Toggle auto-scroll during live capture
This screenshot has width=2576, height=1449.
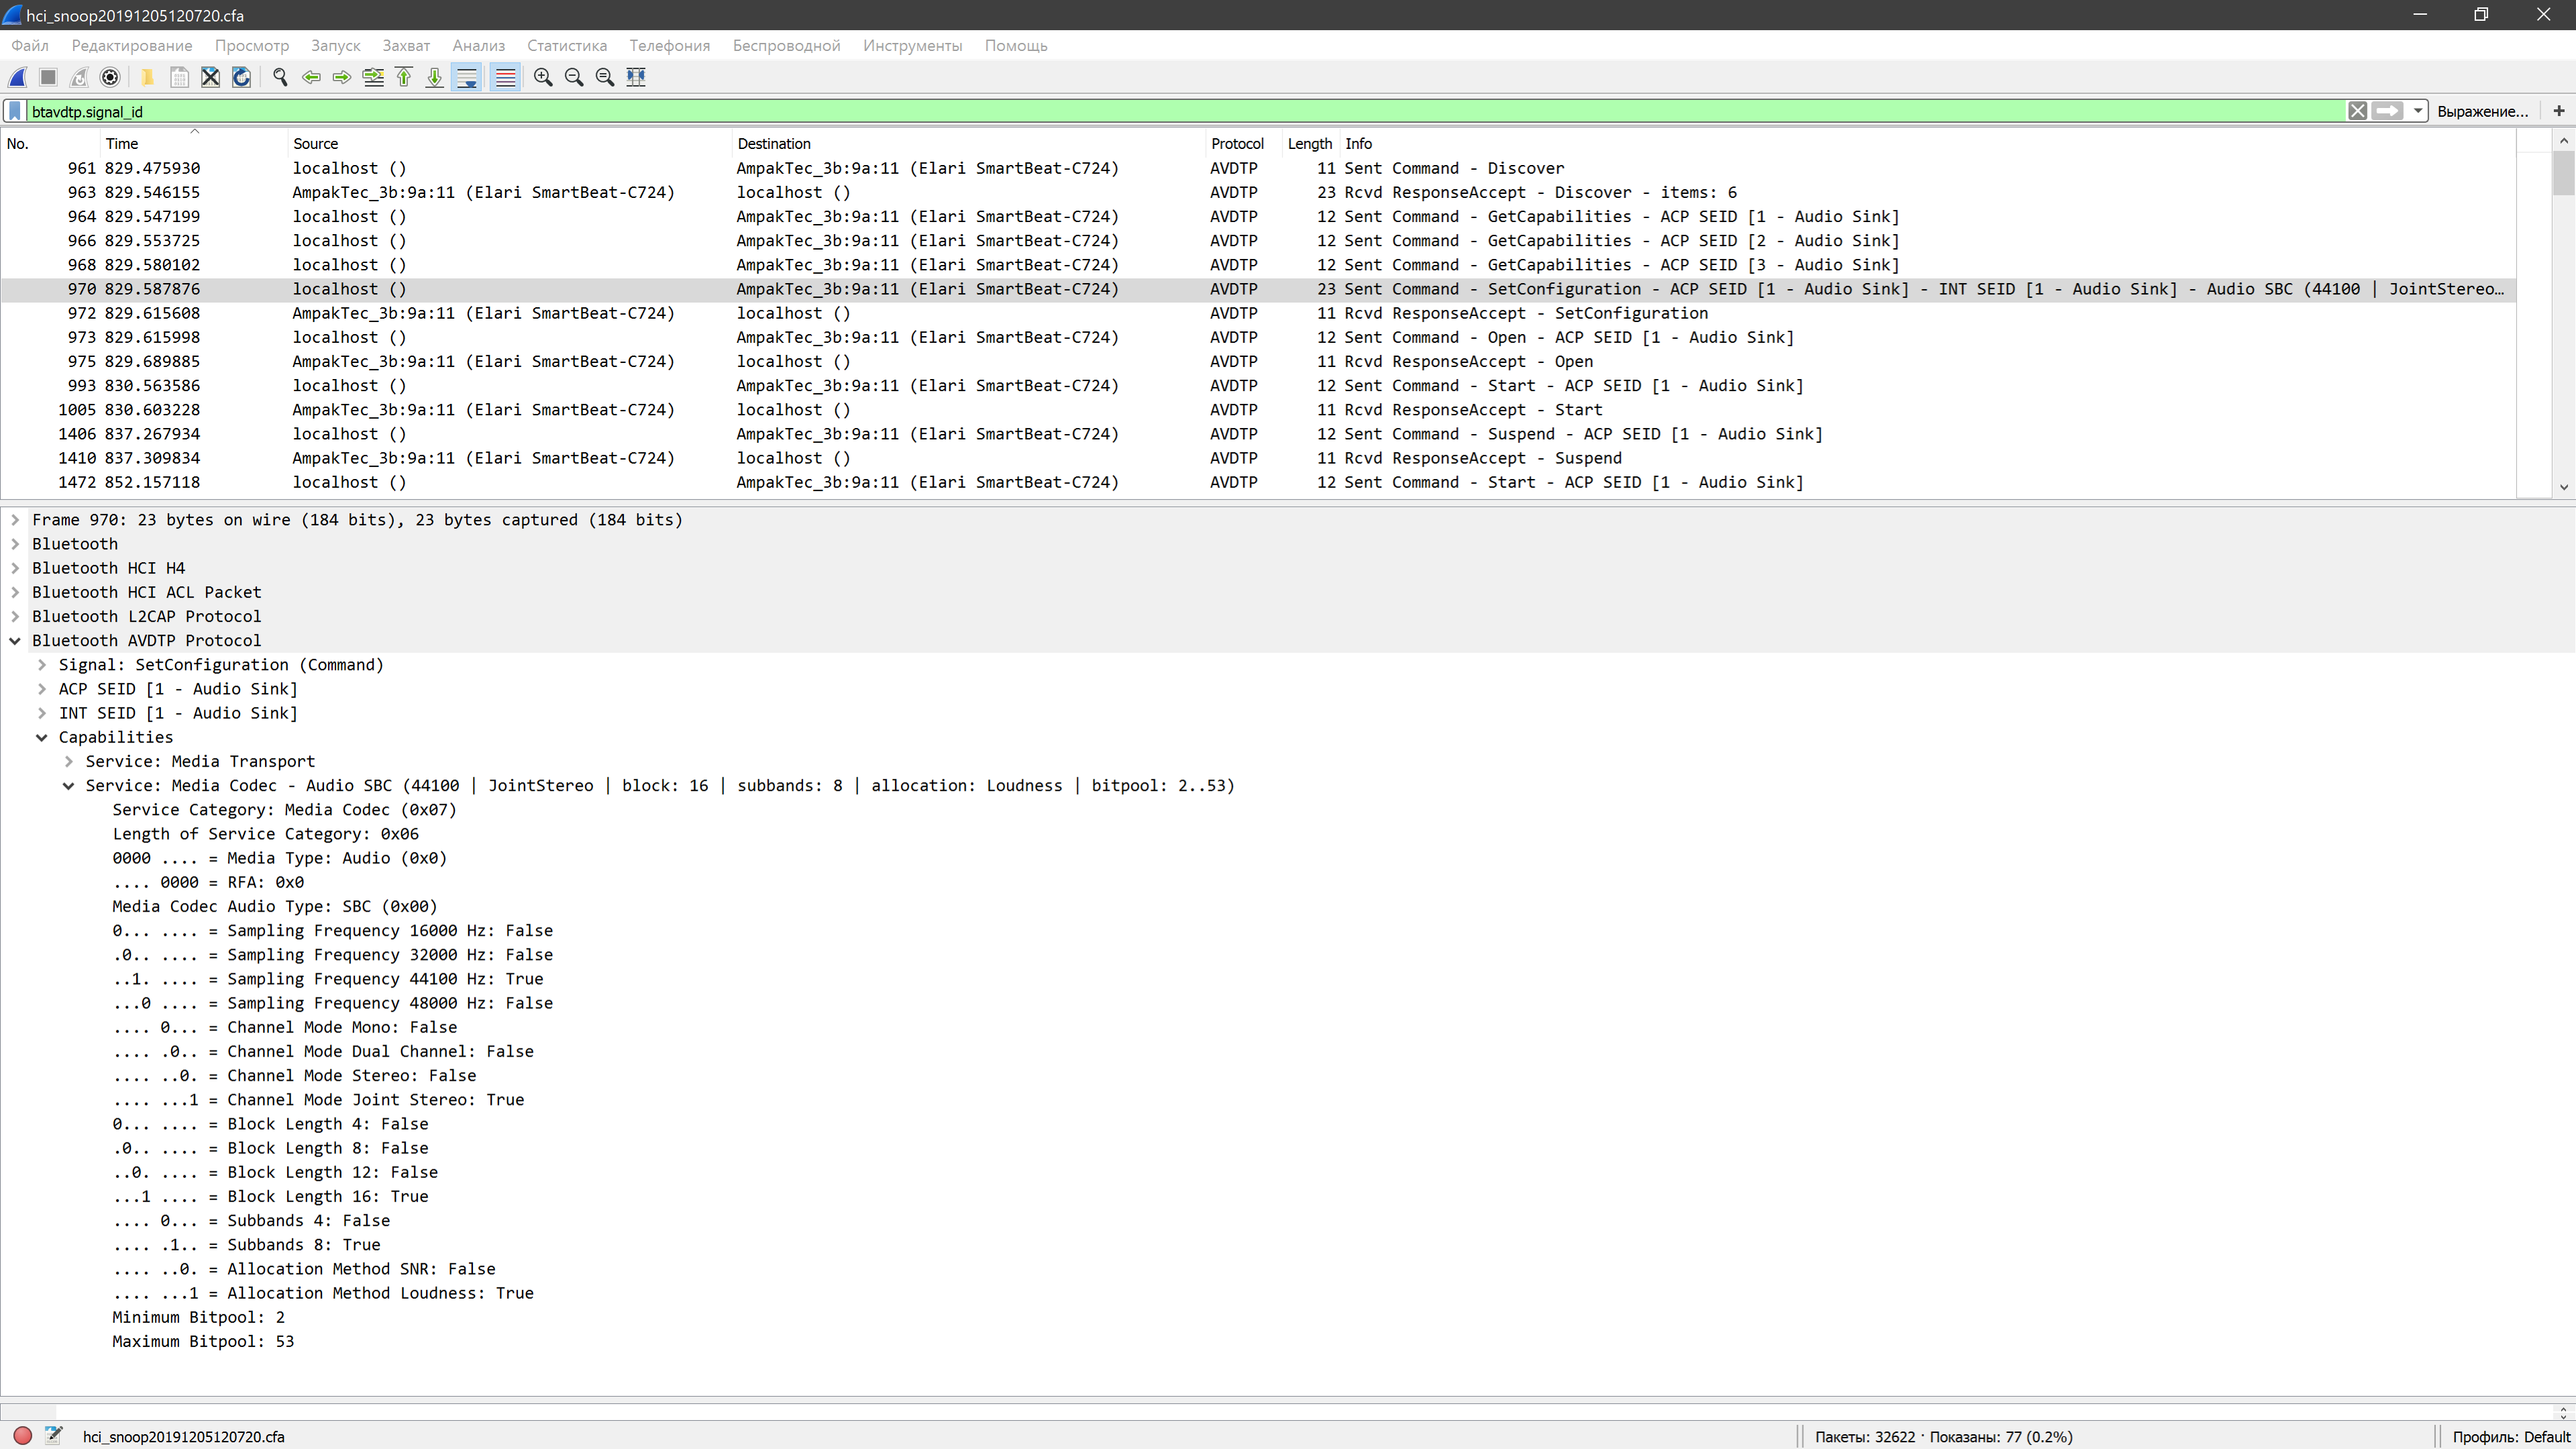[467, 77]
